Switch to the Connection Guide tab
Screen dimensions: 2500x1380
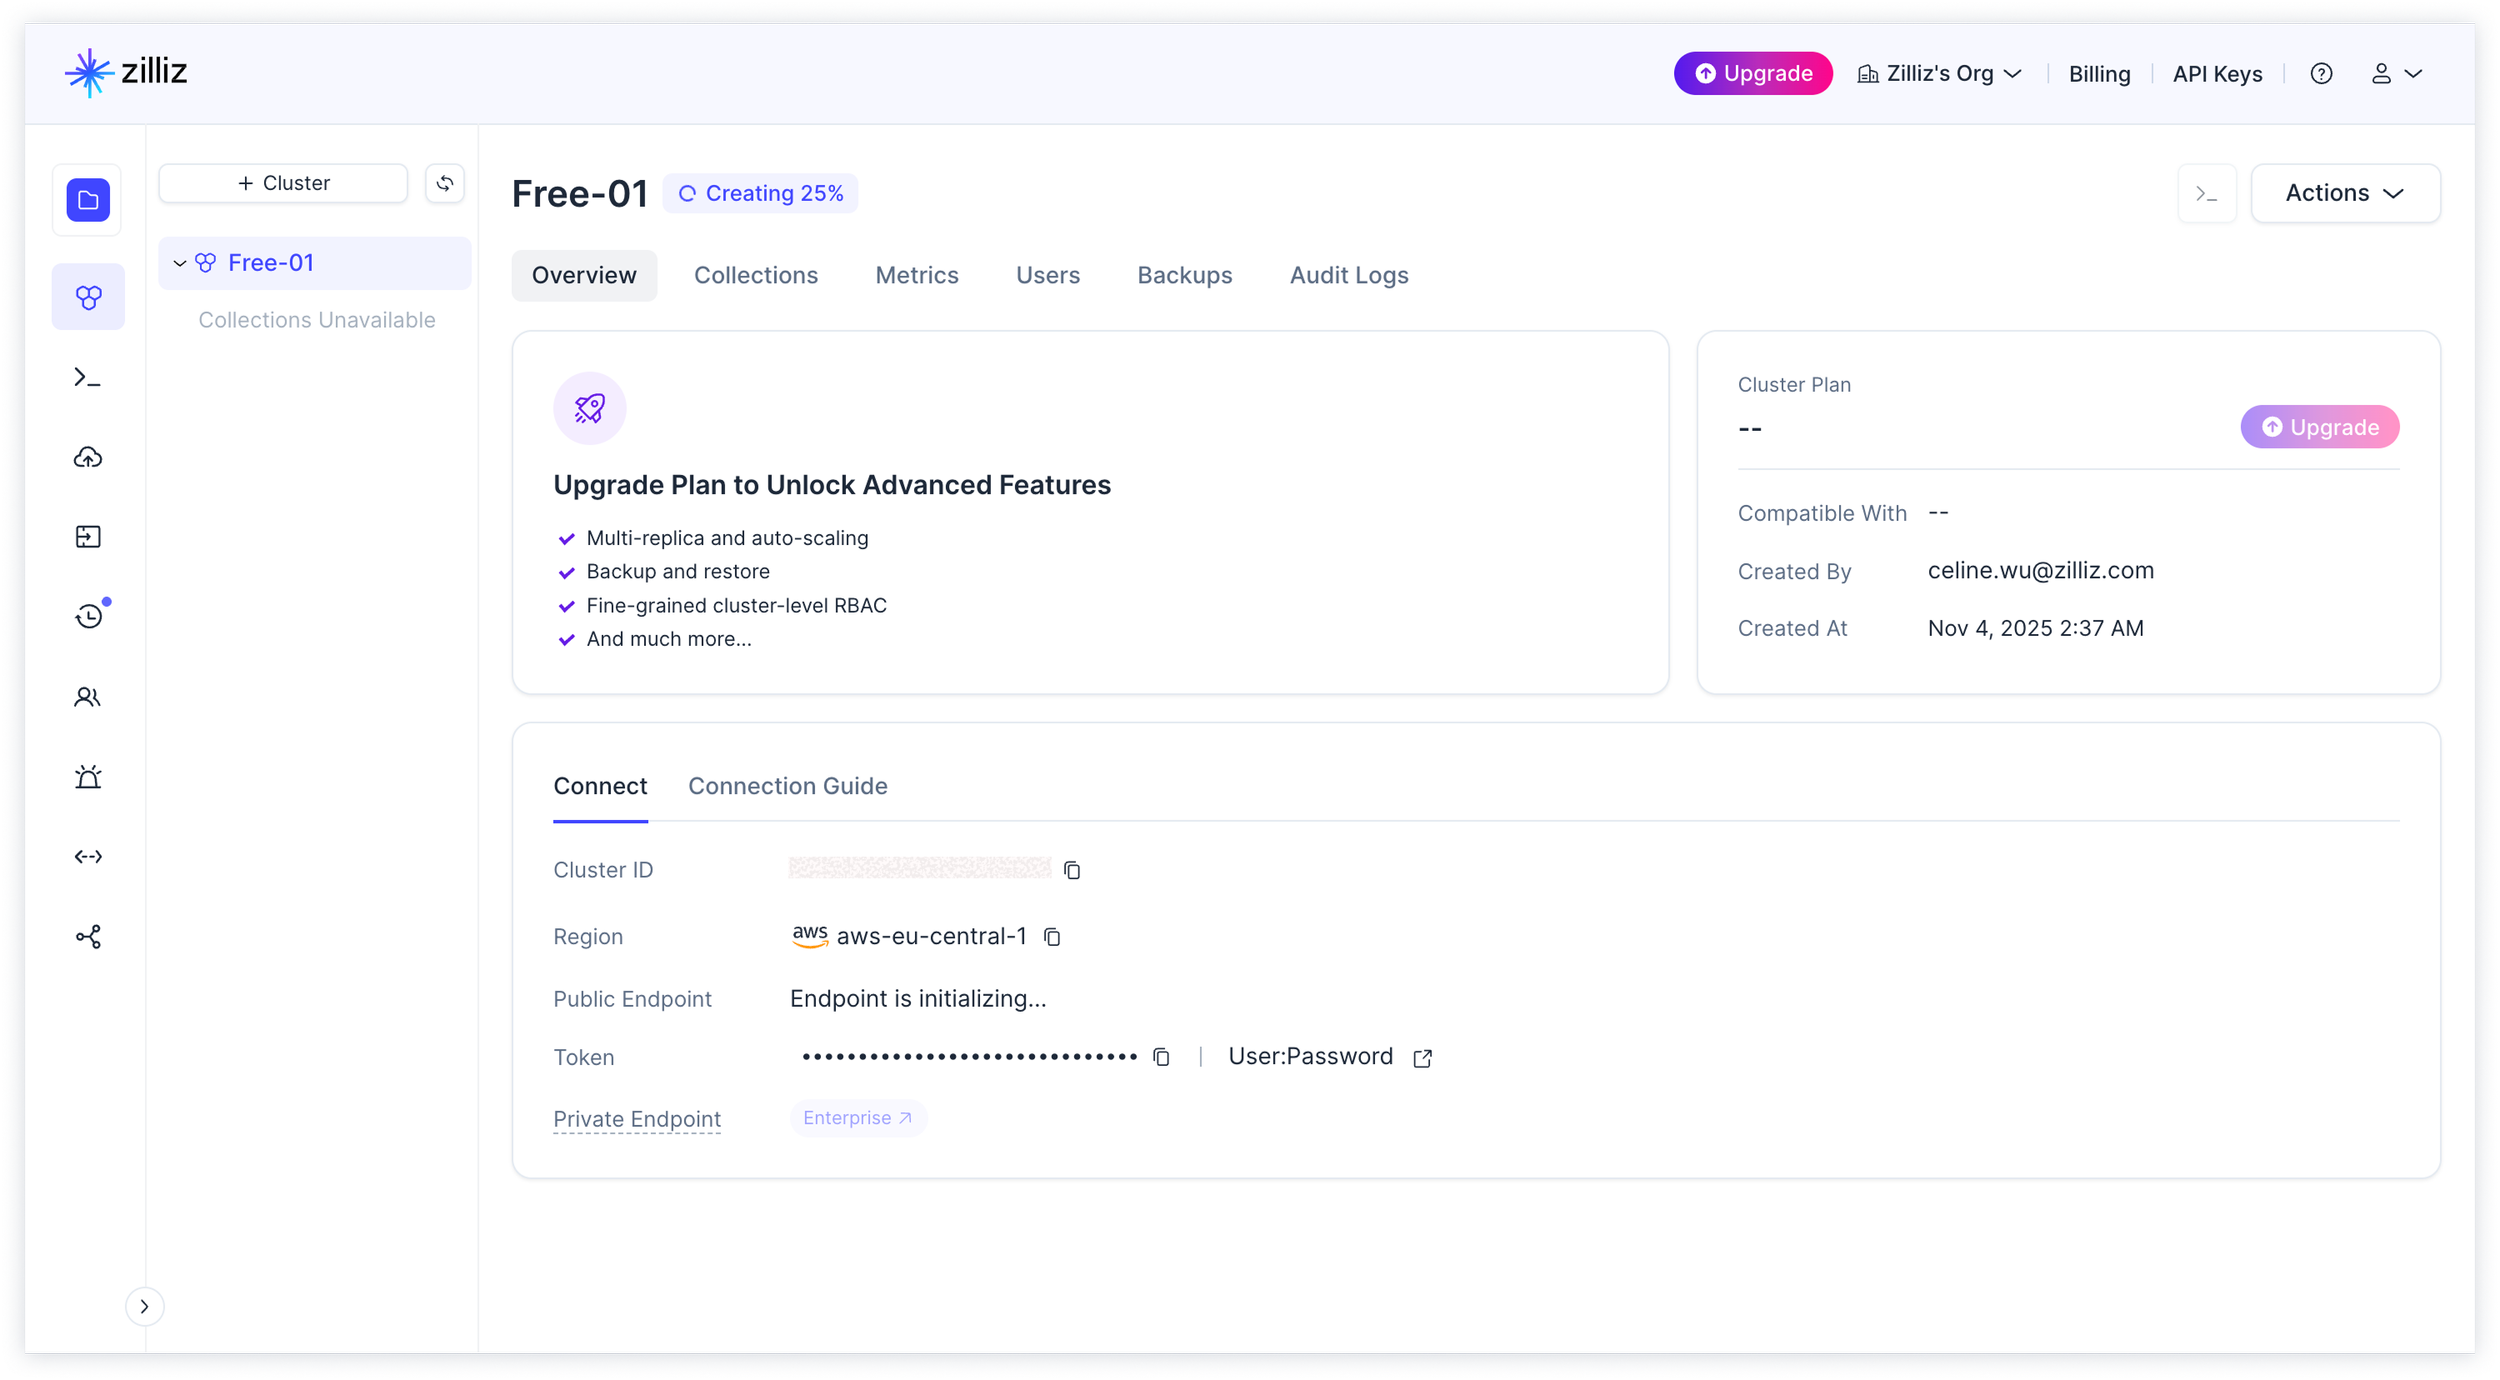coord(787,786)
